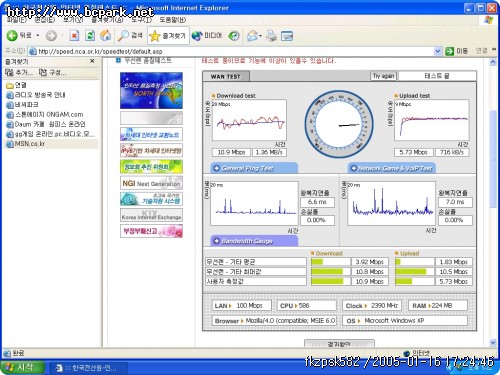Open the 도움말 (Help) menu
This screenshot has width=500, height=375.
pyautogui.click(x=172, y=20)
